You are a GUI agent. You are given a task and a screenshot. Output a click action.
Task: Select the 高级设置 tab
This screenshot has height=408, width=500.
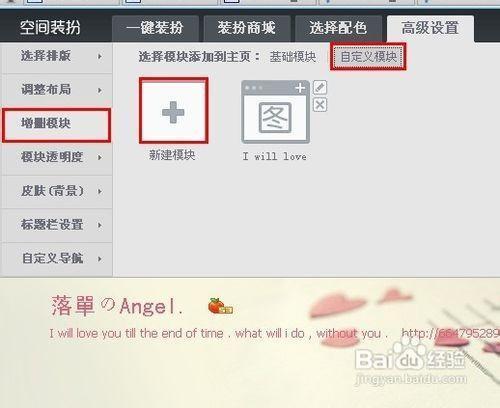pyautogui.click(x=430, y=28)
